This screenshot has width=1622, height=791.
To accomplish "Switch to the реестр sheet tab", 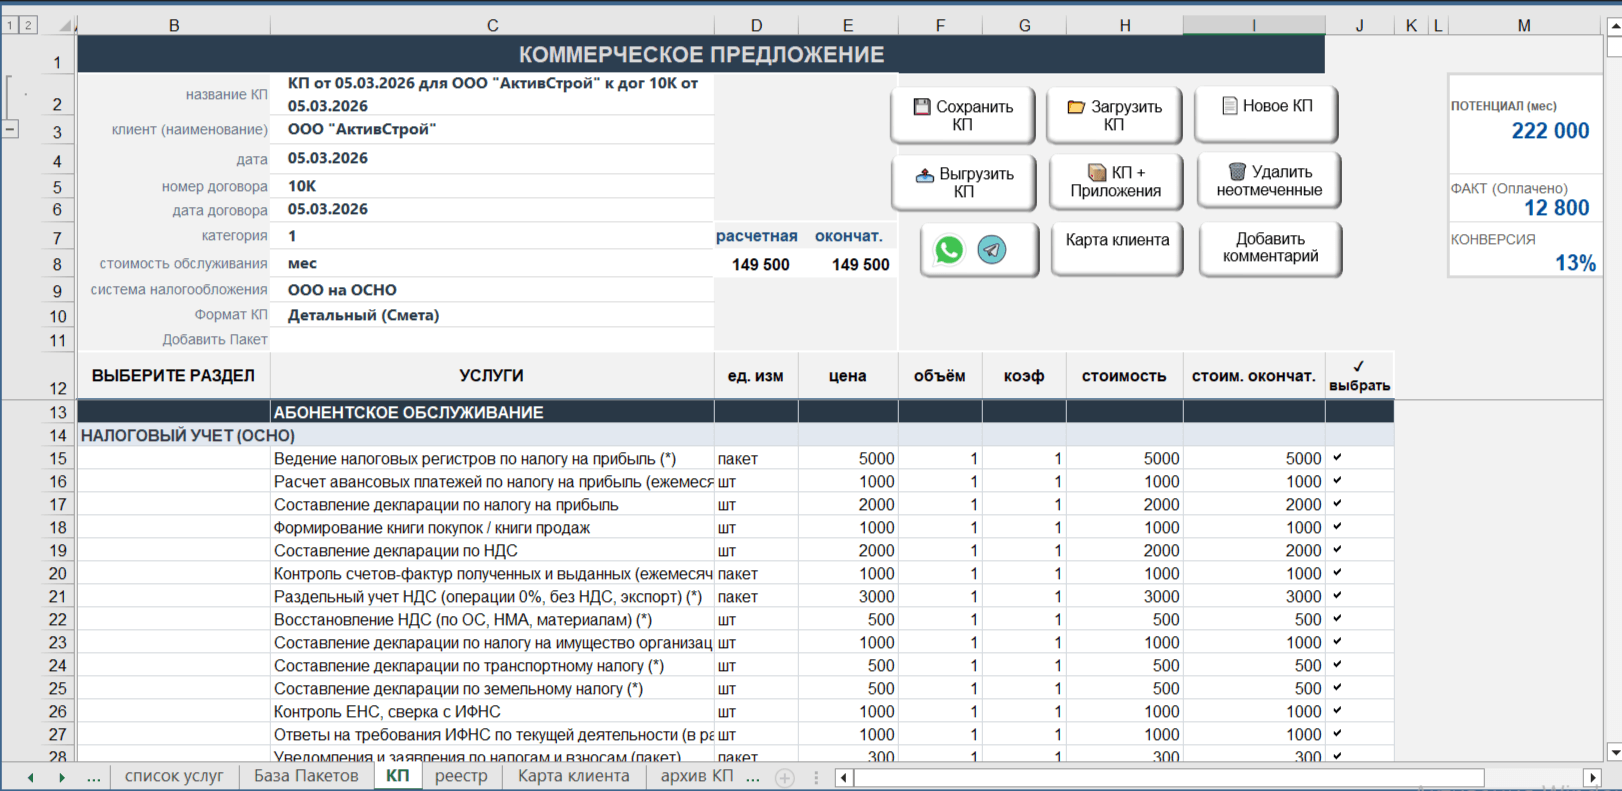I will pyautogui.click(x=461, y=776).
